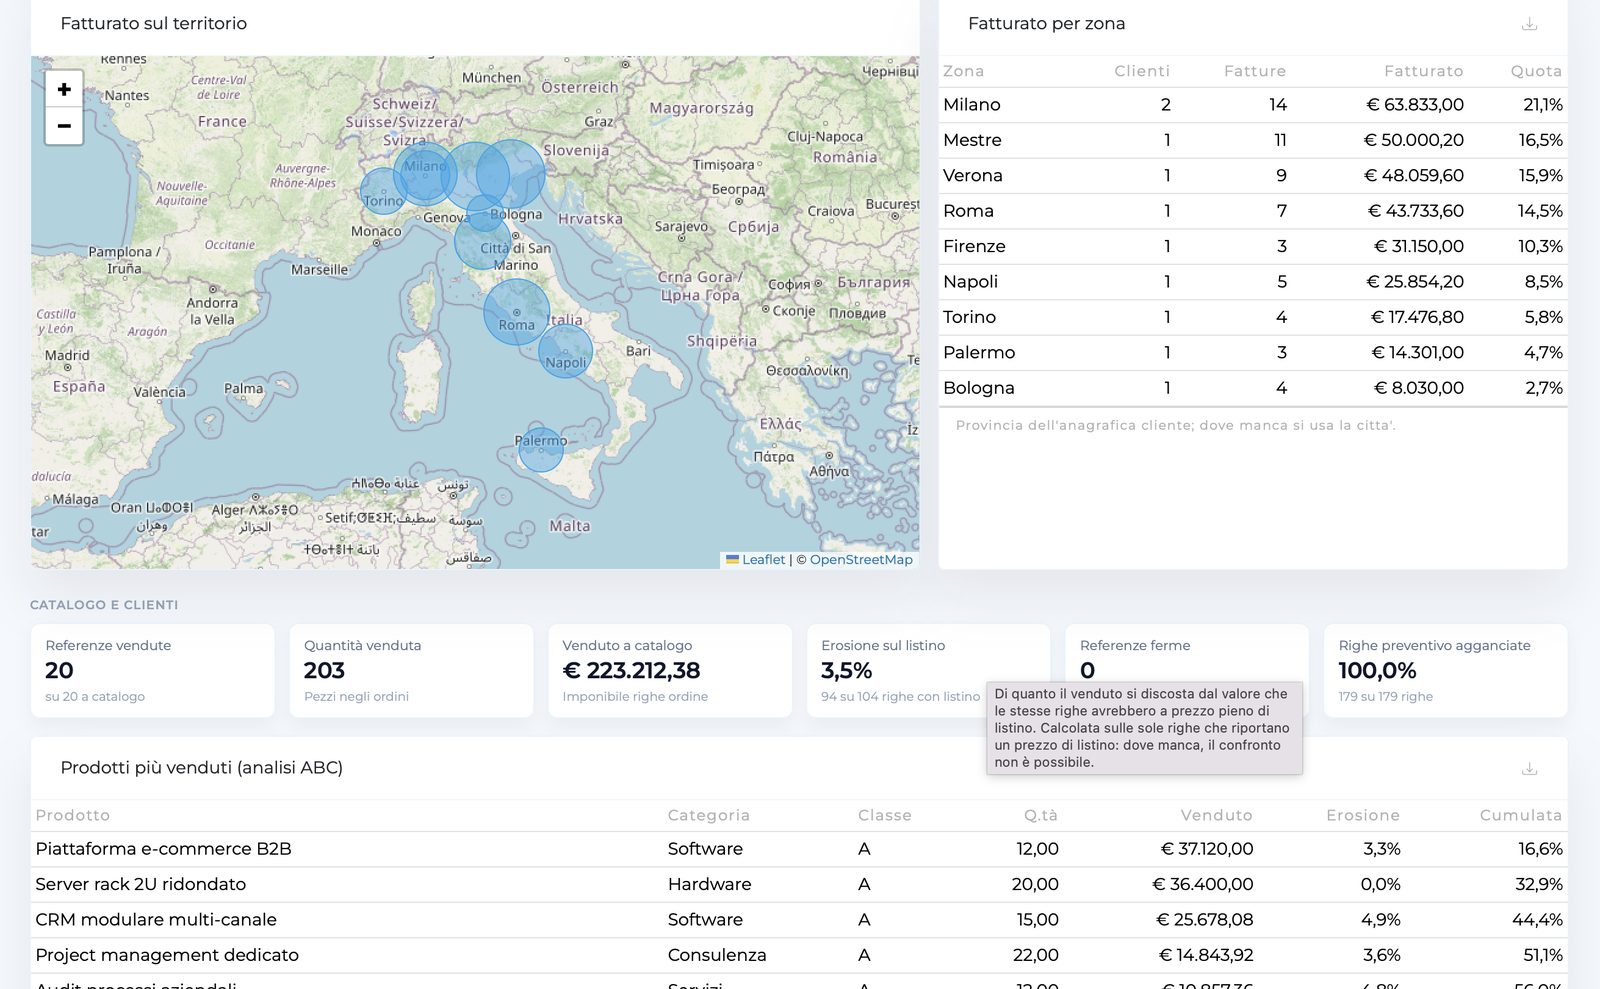The height and width of the screenshot is (989, 1600).
Task: Click the Fatturato sul territorio heading
Action: tap(154, 24)
